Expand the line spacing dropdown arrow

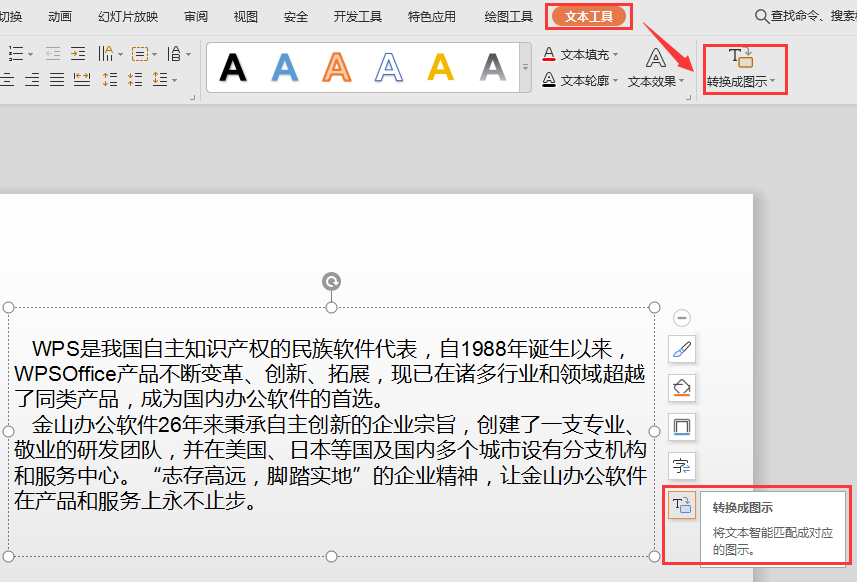point(174,80)
